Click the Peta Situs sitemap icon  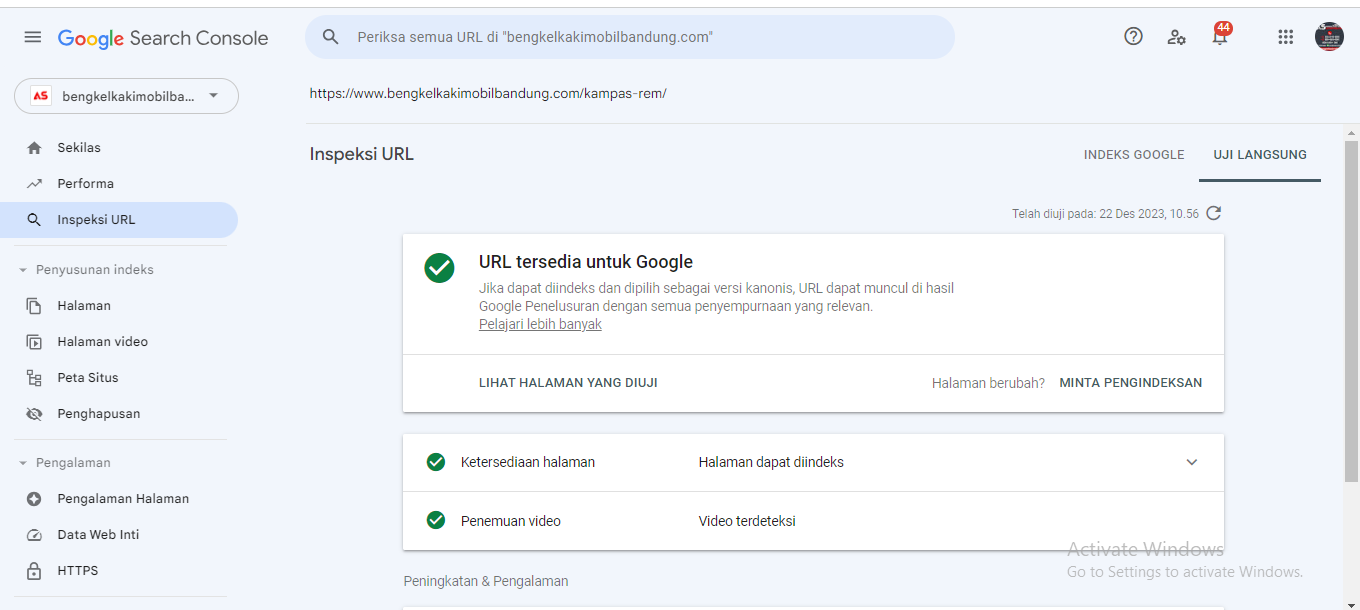(x=34, y=378)
